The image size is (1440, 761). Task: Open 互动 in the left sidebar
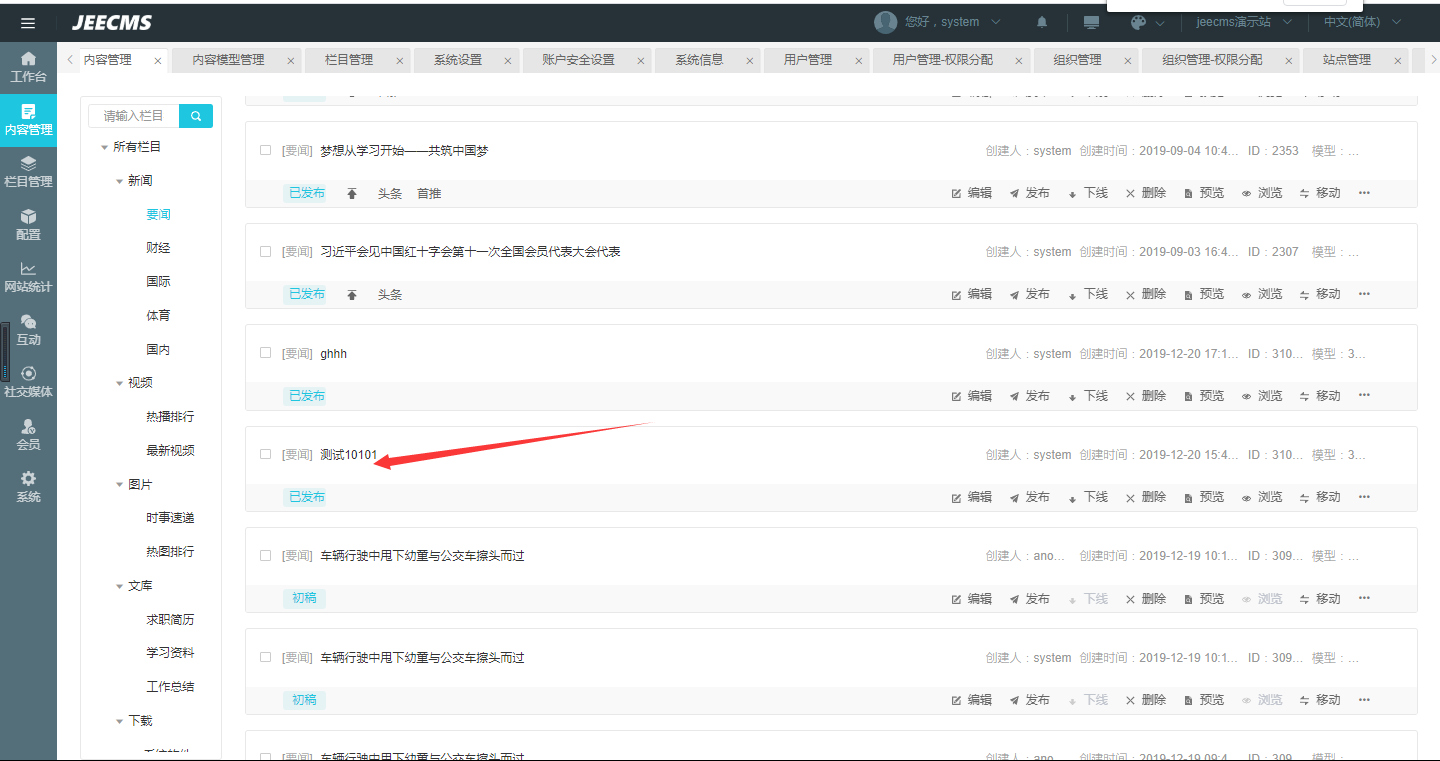(x=28, y=330)
